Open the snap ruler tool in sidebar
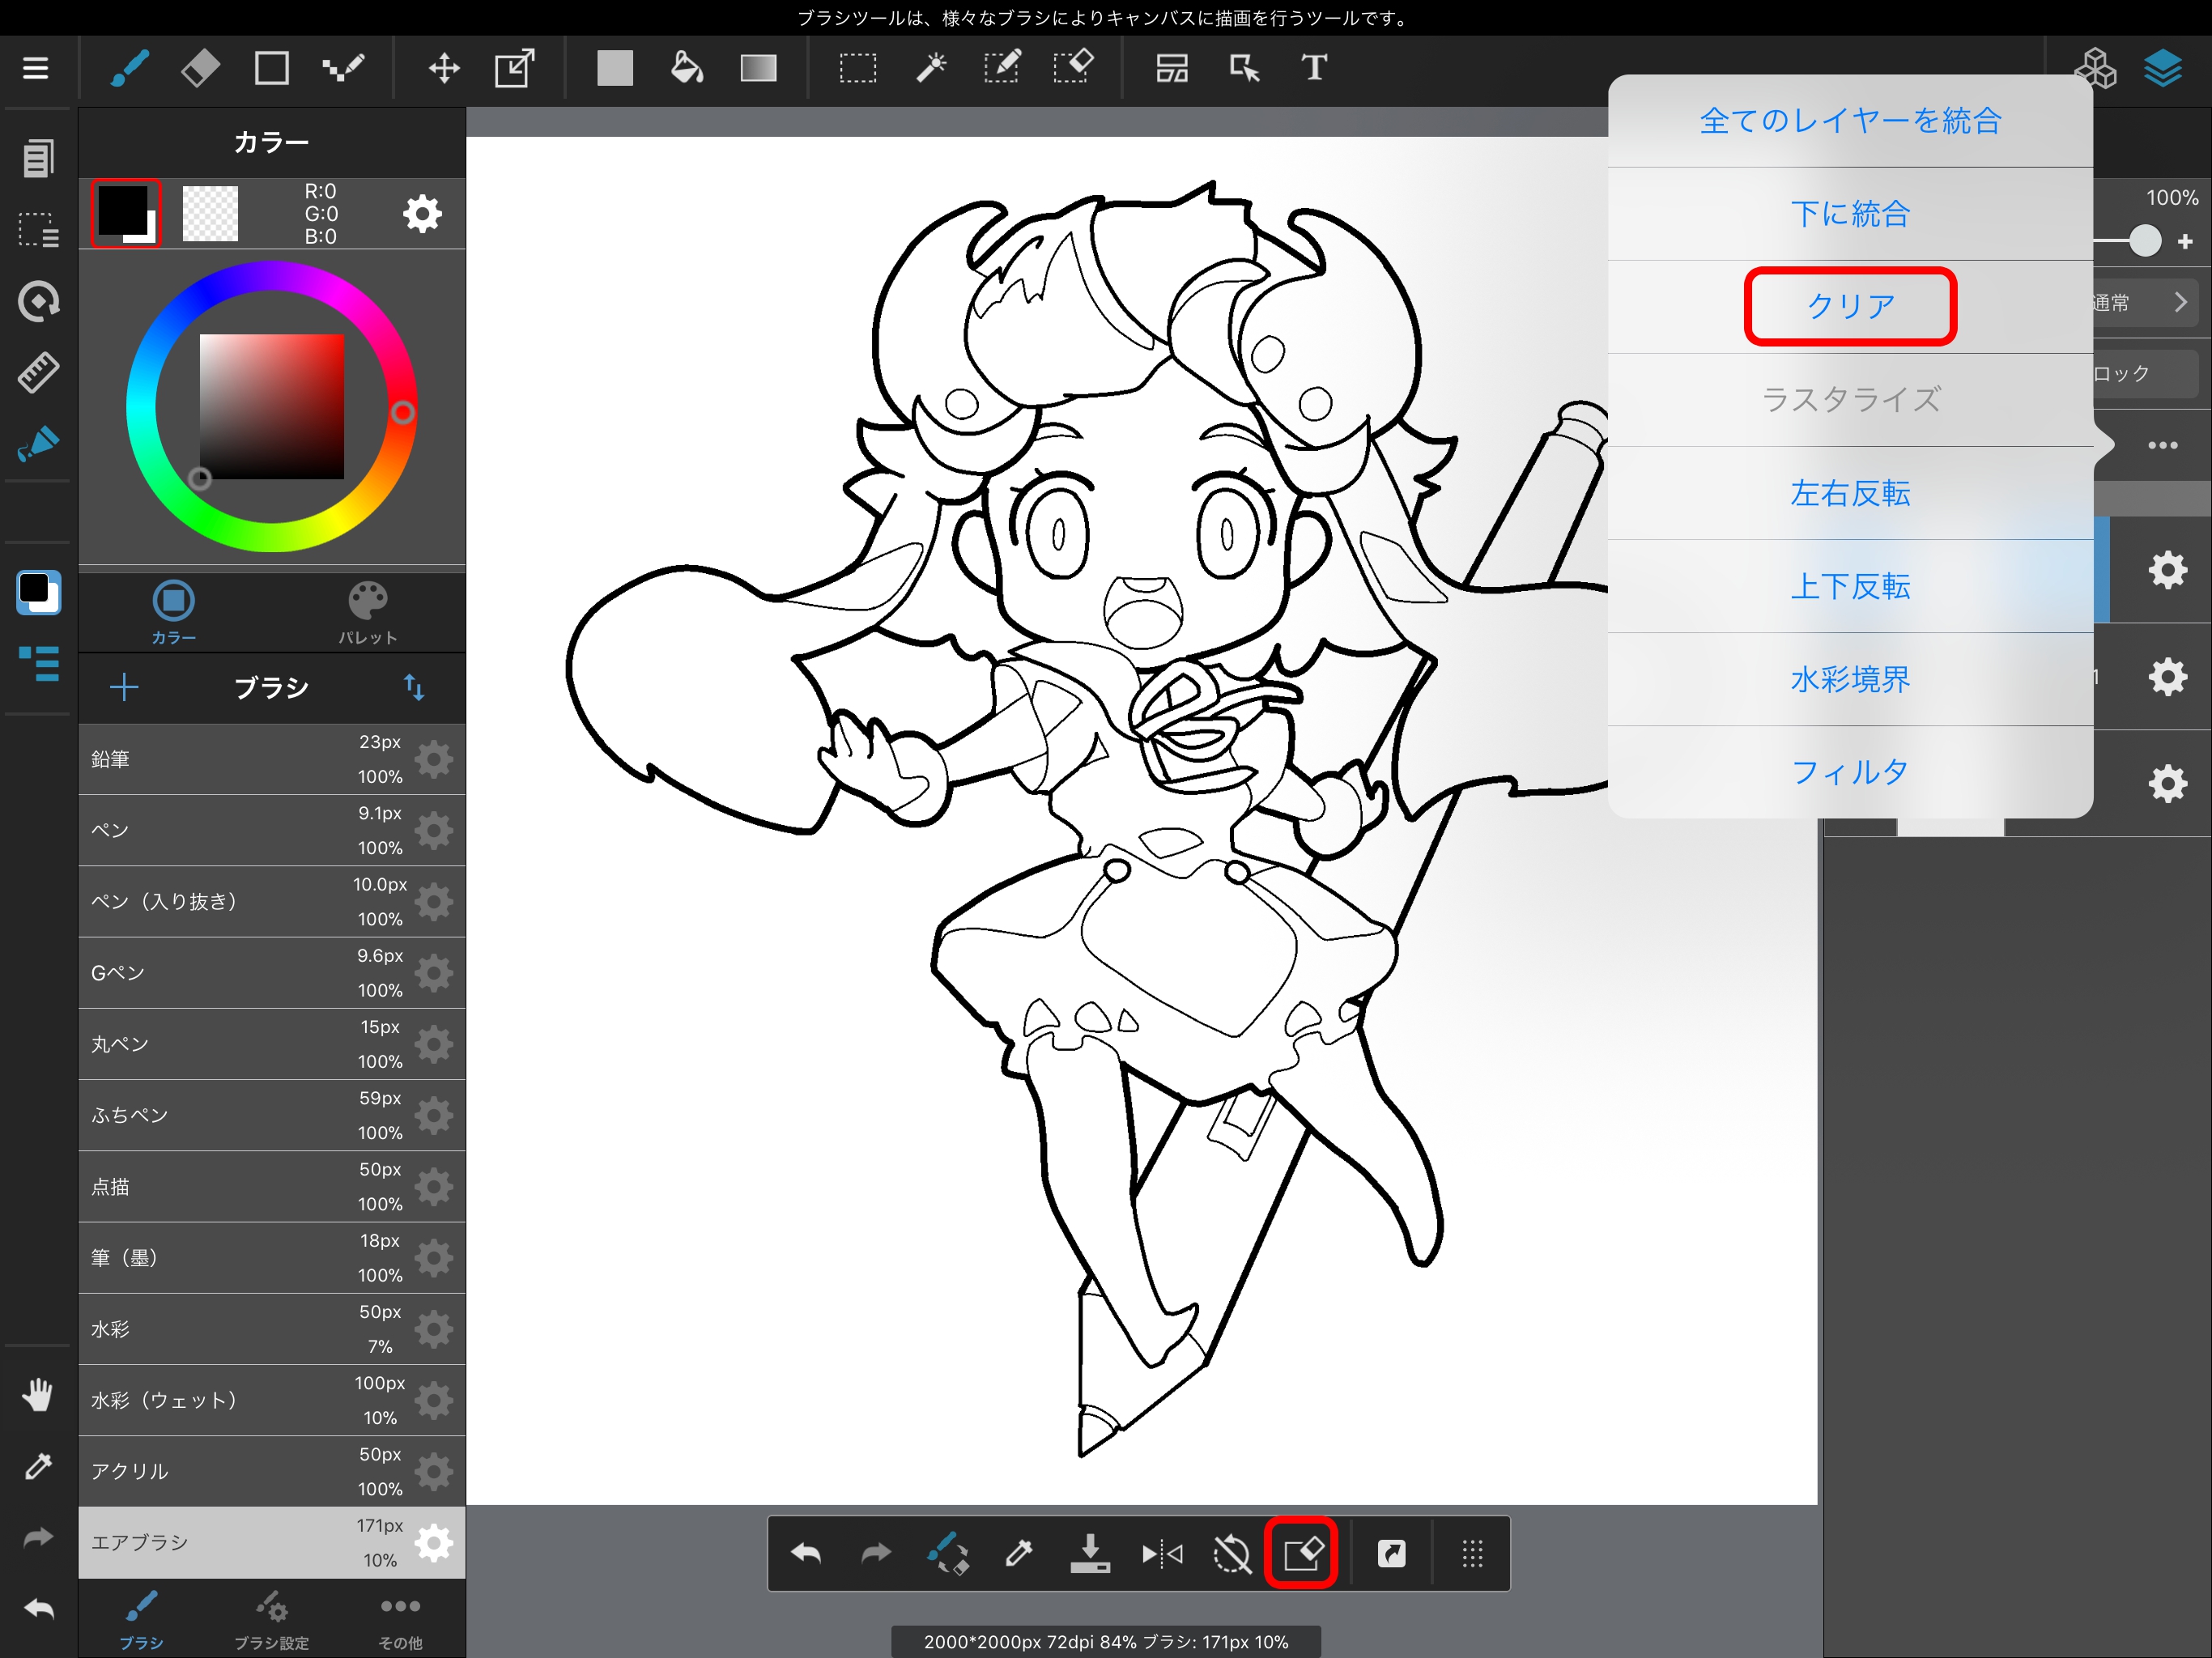Viewport: 2212px width, 1658px height. point(38,372)
